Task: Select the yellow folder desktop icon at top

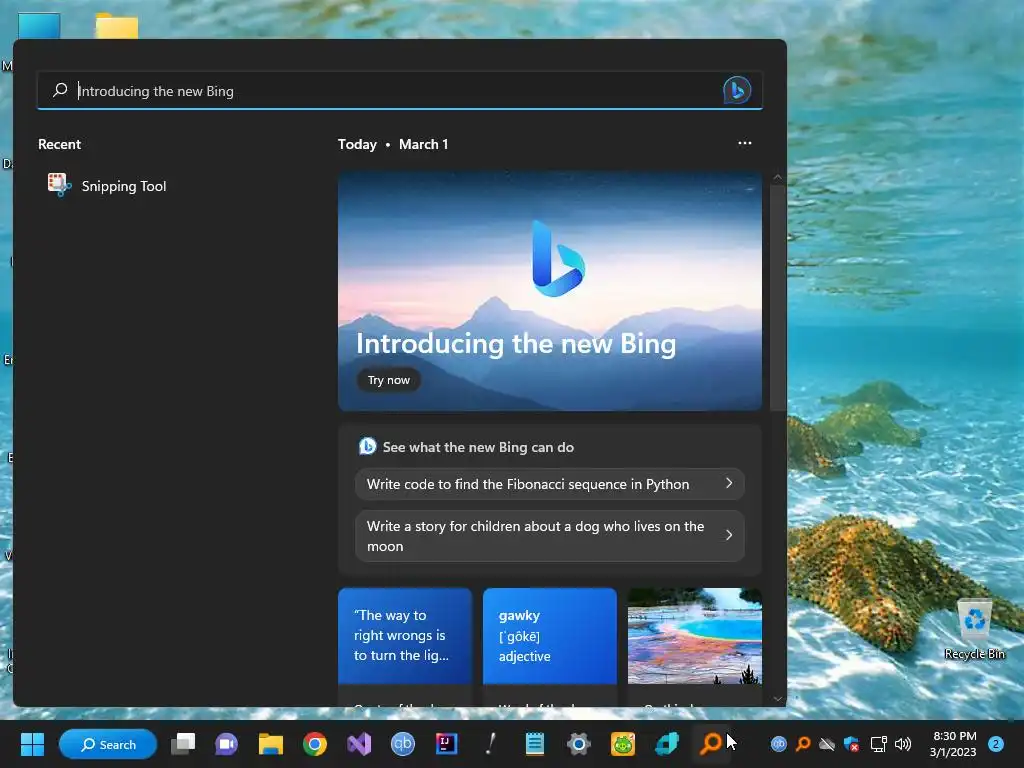Action: coord(116,25)
